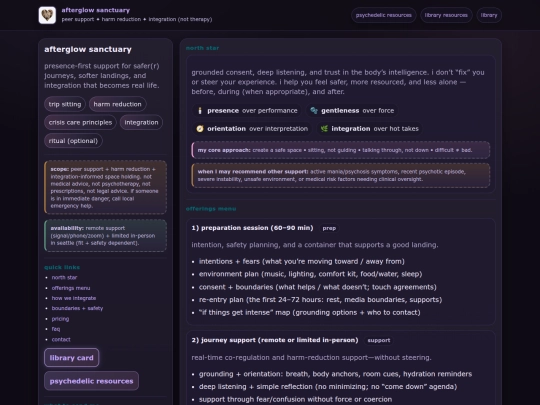Click the icon beside gentleness over force
Viewport: 540px width, 405px height.
[314, 111]
